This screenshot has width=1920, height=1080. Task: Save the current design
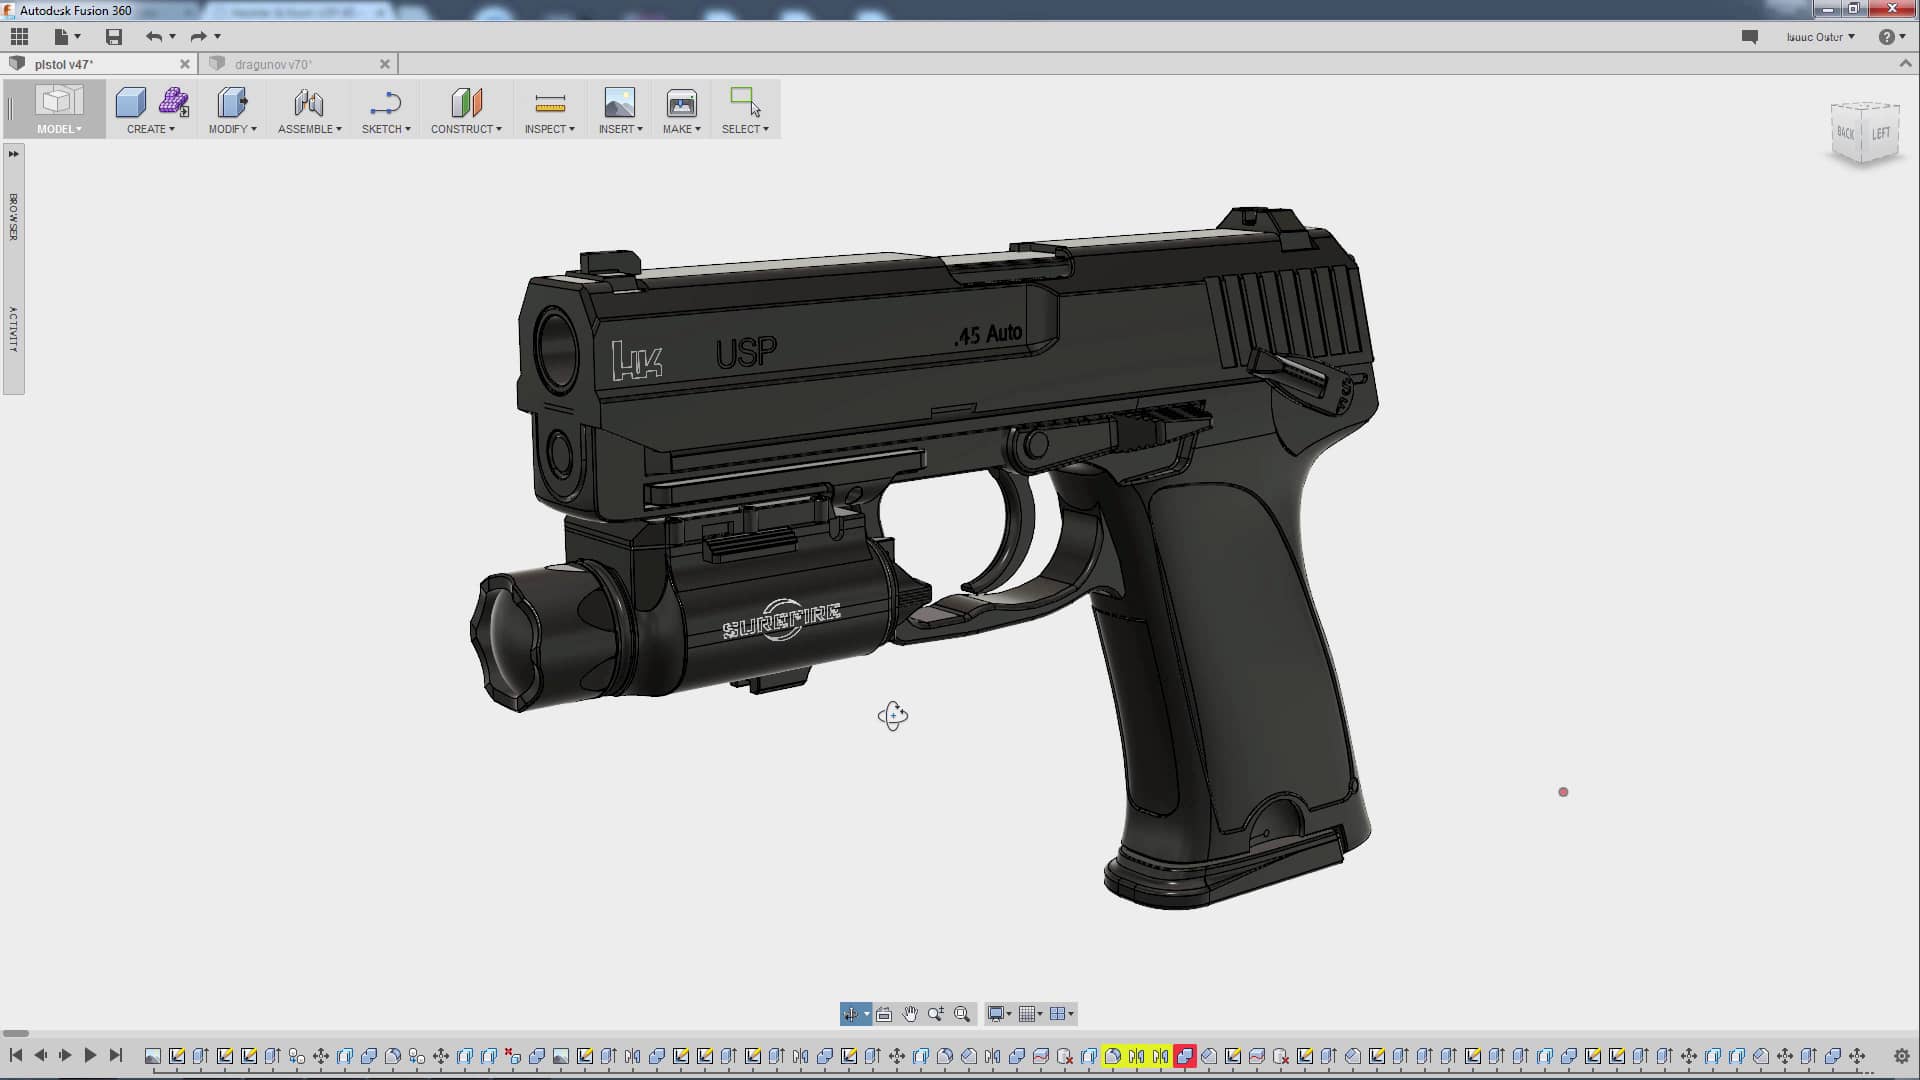pos(113,36)
